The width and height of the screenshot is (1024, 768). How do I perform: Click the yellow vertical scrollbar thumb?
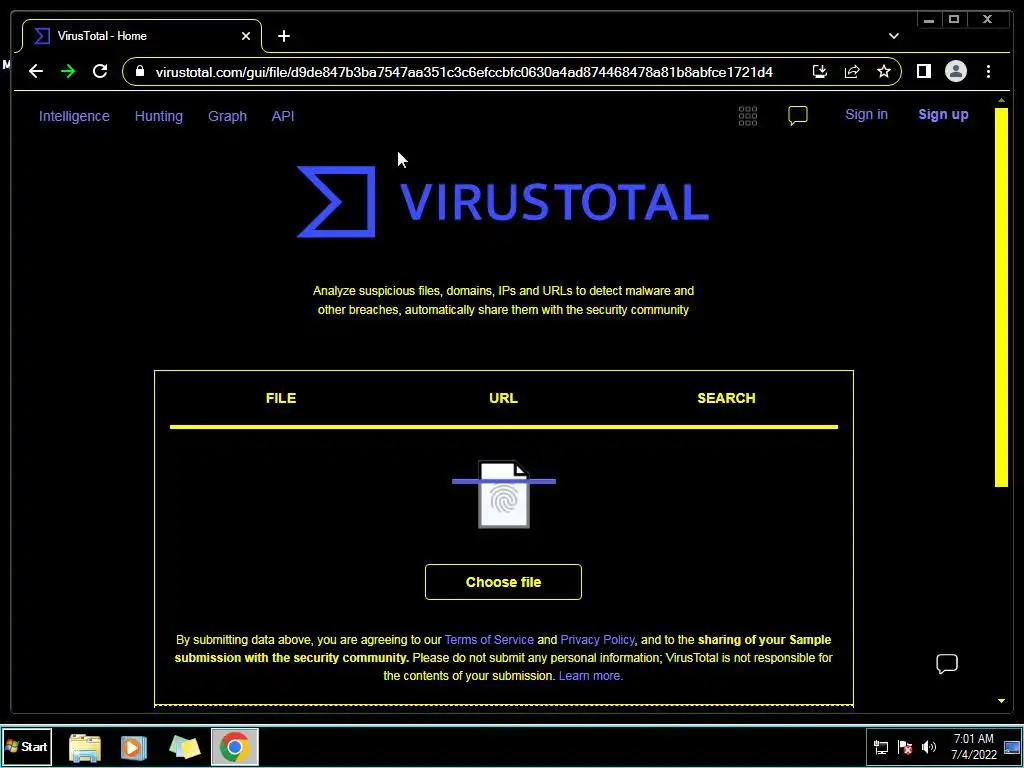coord(1001,297)
